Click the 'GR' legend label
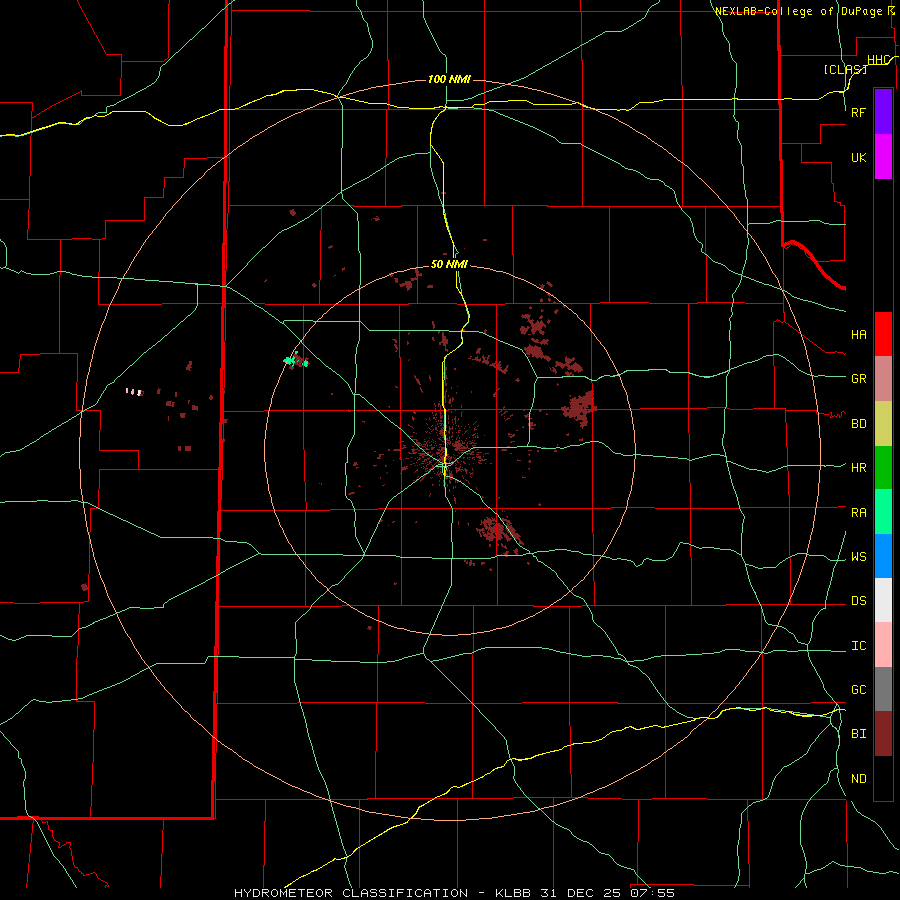Viewport: 900px width, 900px height. pyautogui.click(x=859, y=379)
